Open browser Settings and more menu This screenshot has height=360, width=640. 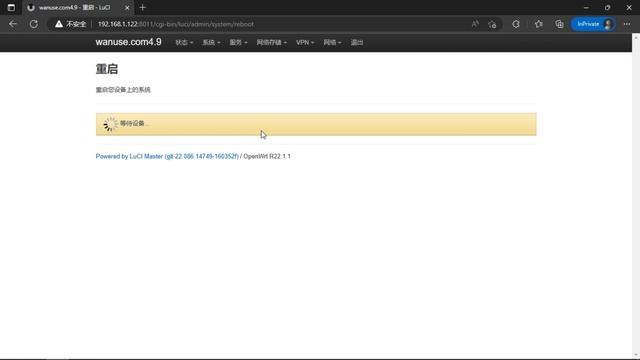(x=627, y=24)
